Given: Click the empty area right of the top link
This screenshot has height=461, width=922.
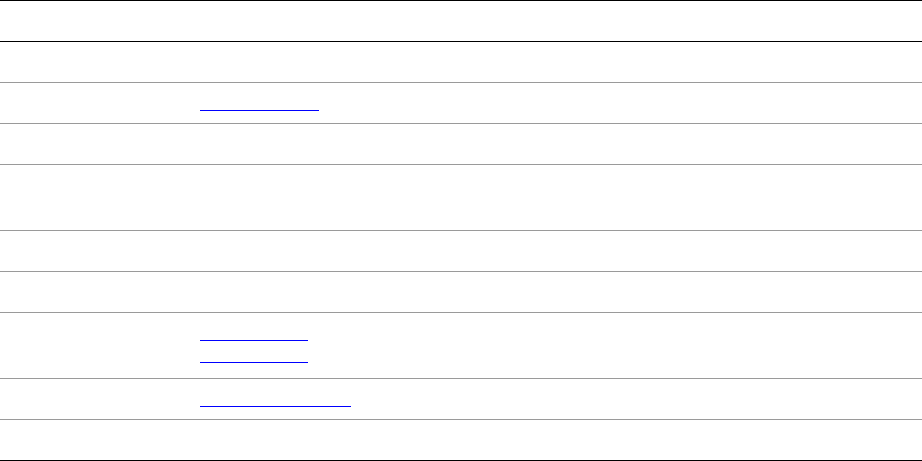Looking at the screenshot, I should tap(600, 104).
